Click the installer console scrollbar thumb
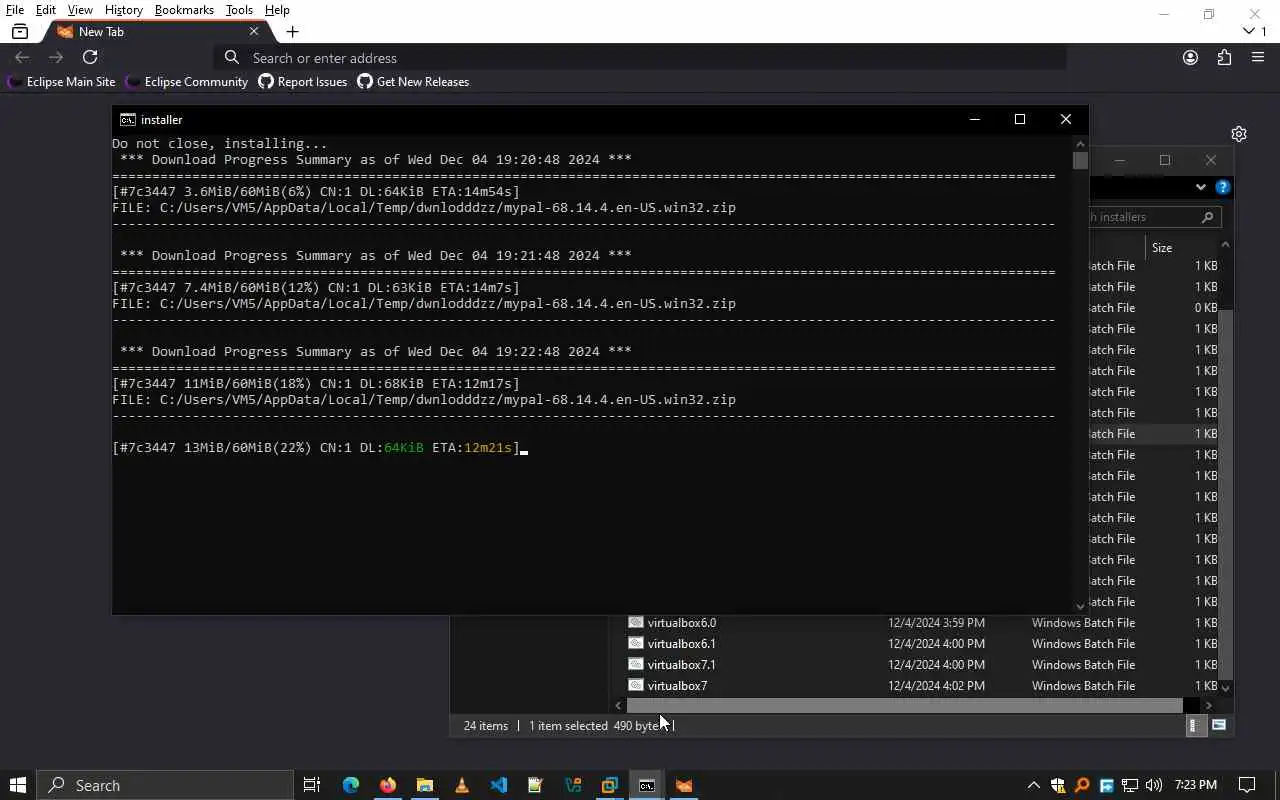This screenshot has height=800, width=1280. tap(1080, 161)
